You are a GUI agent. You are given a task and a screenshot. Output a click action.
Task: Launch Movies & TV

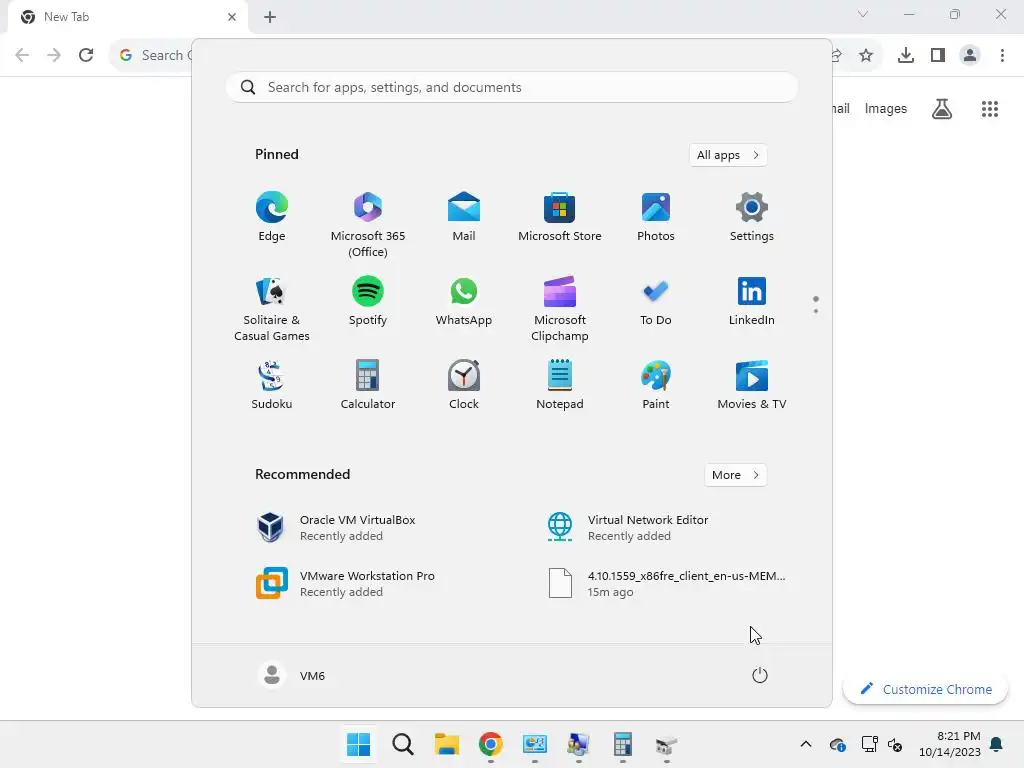click(x=752, y=384)
